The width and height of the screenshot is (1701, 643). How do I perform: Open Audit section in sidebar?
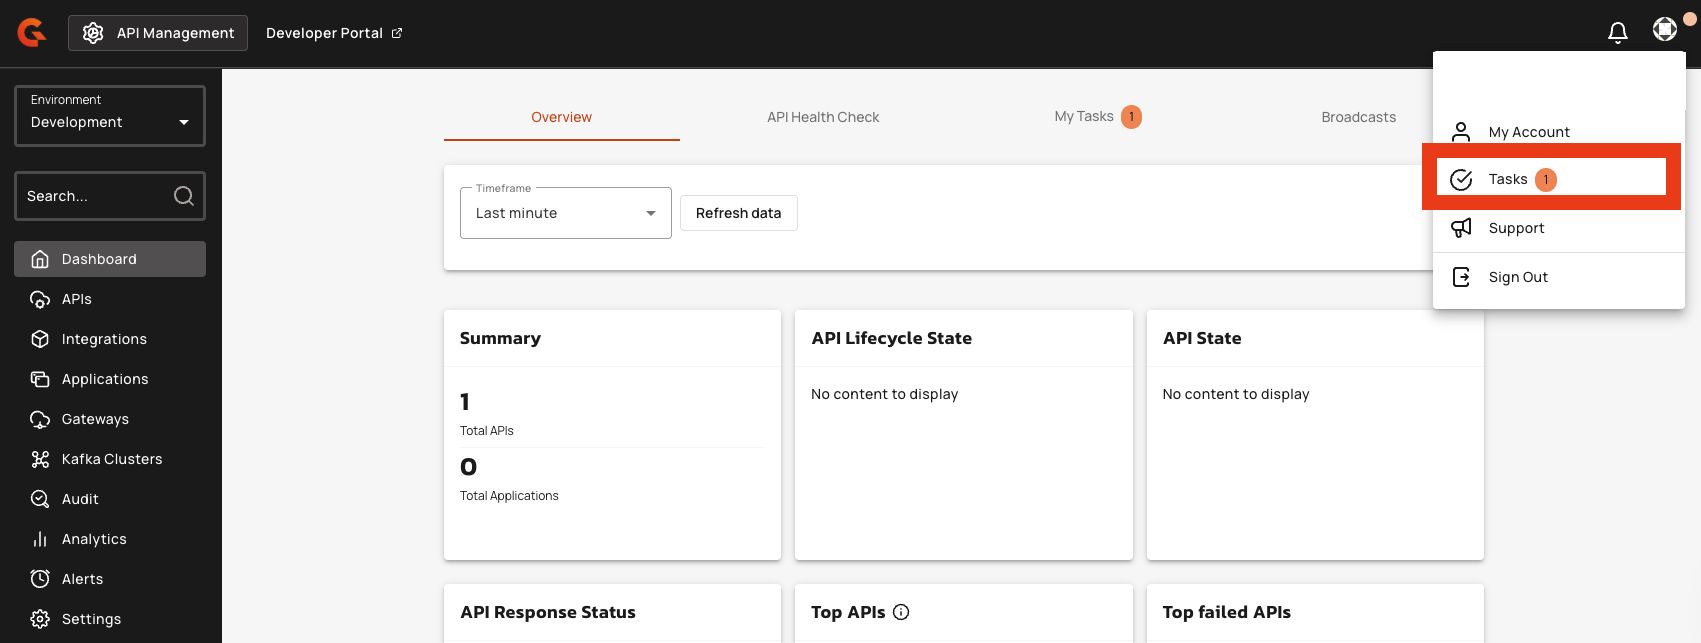coord(80,499)
